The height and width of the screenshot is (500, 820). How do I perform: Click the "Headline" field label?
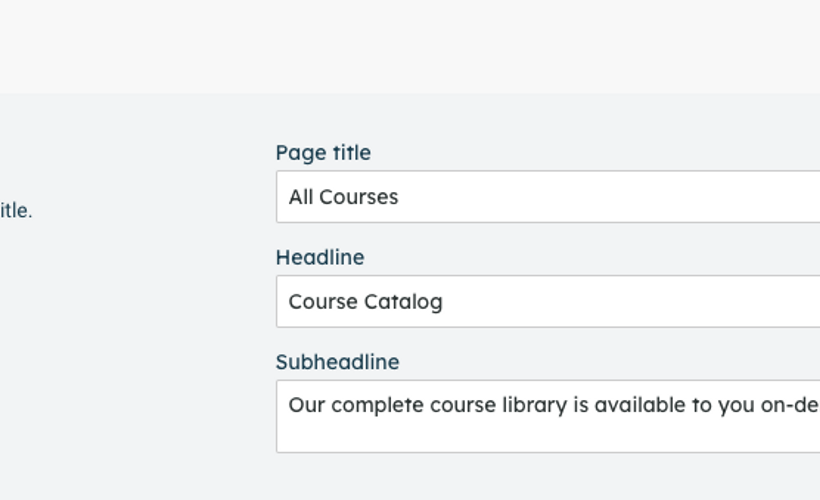click(x=320, y=258)
